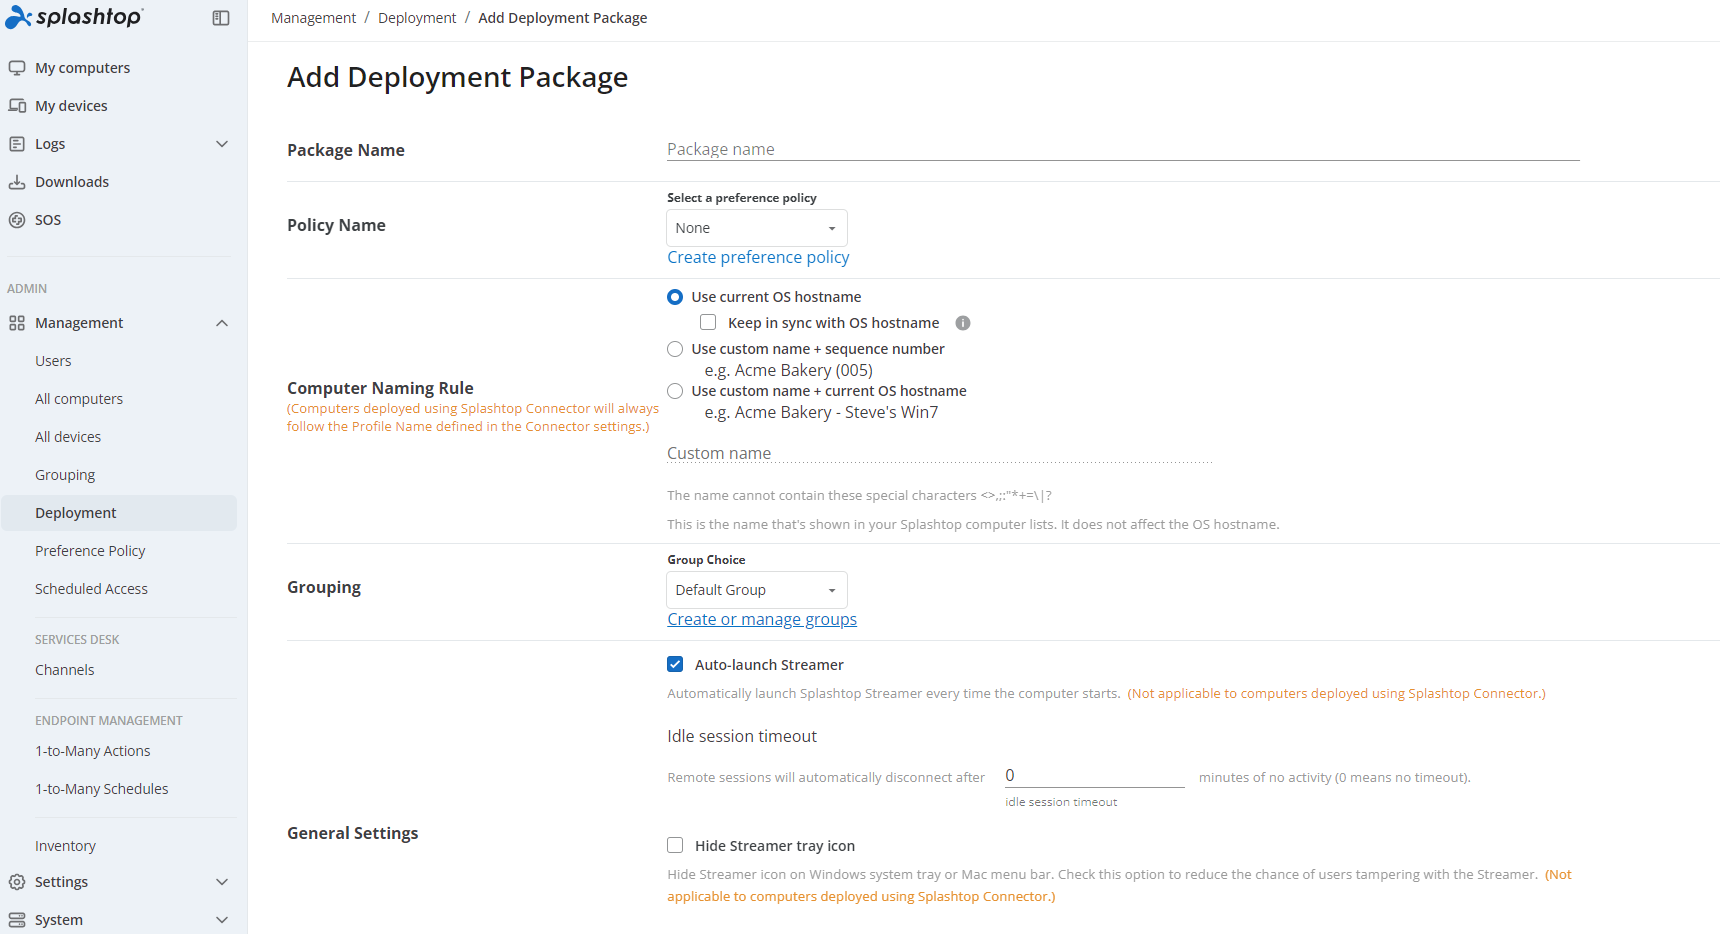
Task: Open Inventory page
Action: [65, 846]
